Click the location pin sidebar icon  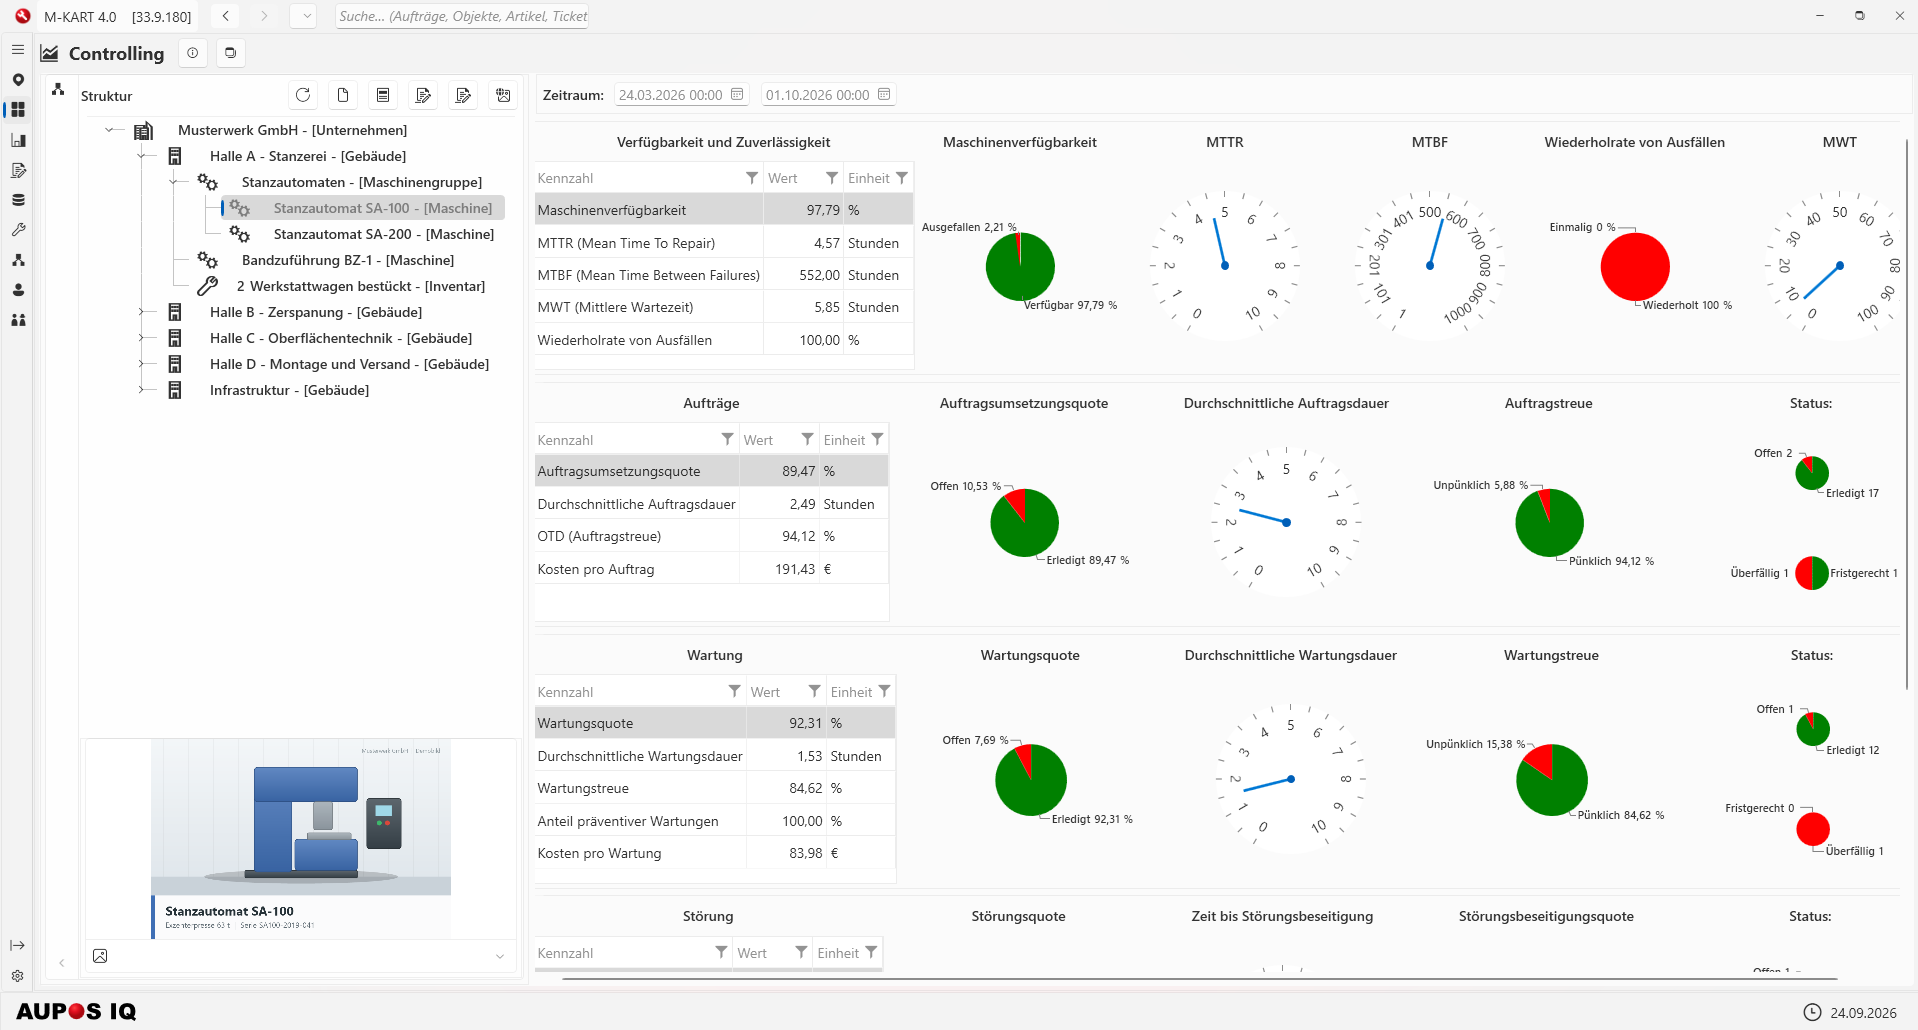coord(17,79)
